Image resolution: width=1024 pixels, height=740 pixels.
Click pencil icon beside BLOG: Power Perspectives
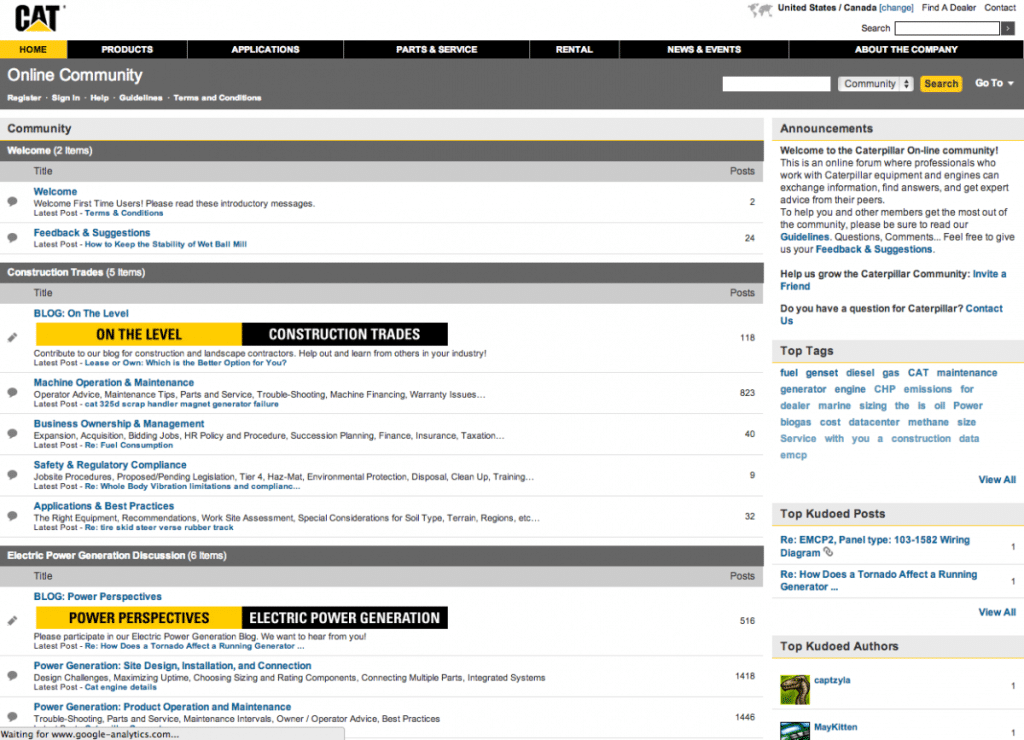pos(12,620)
